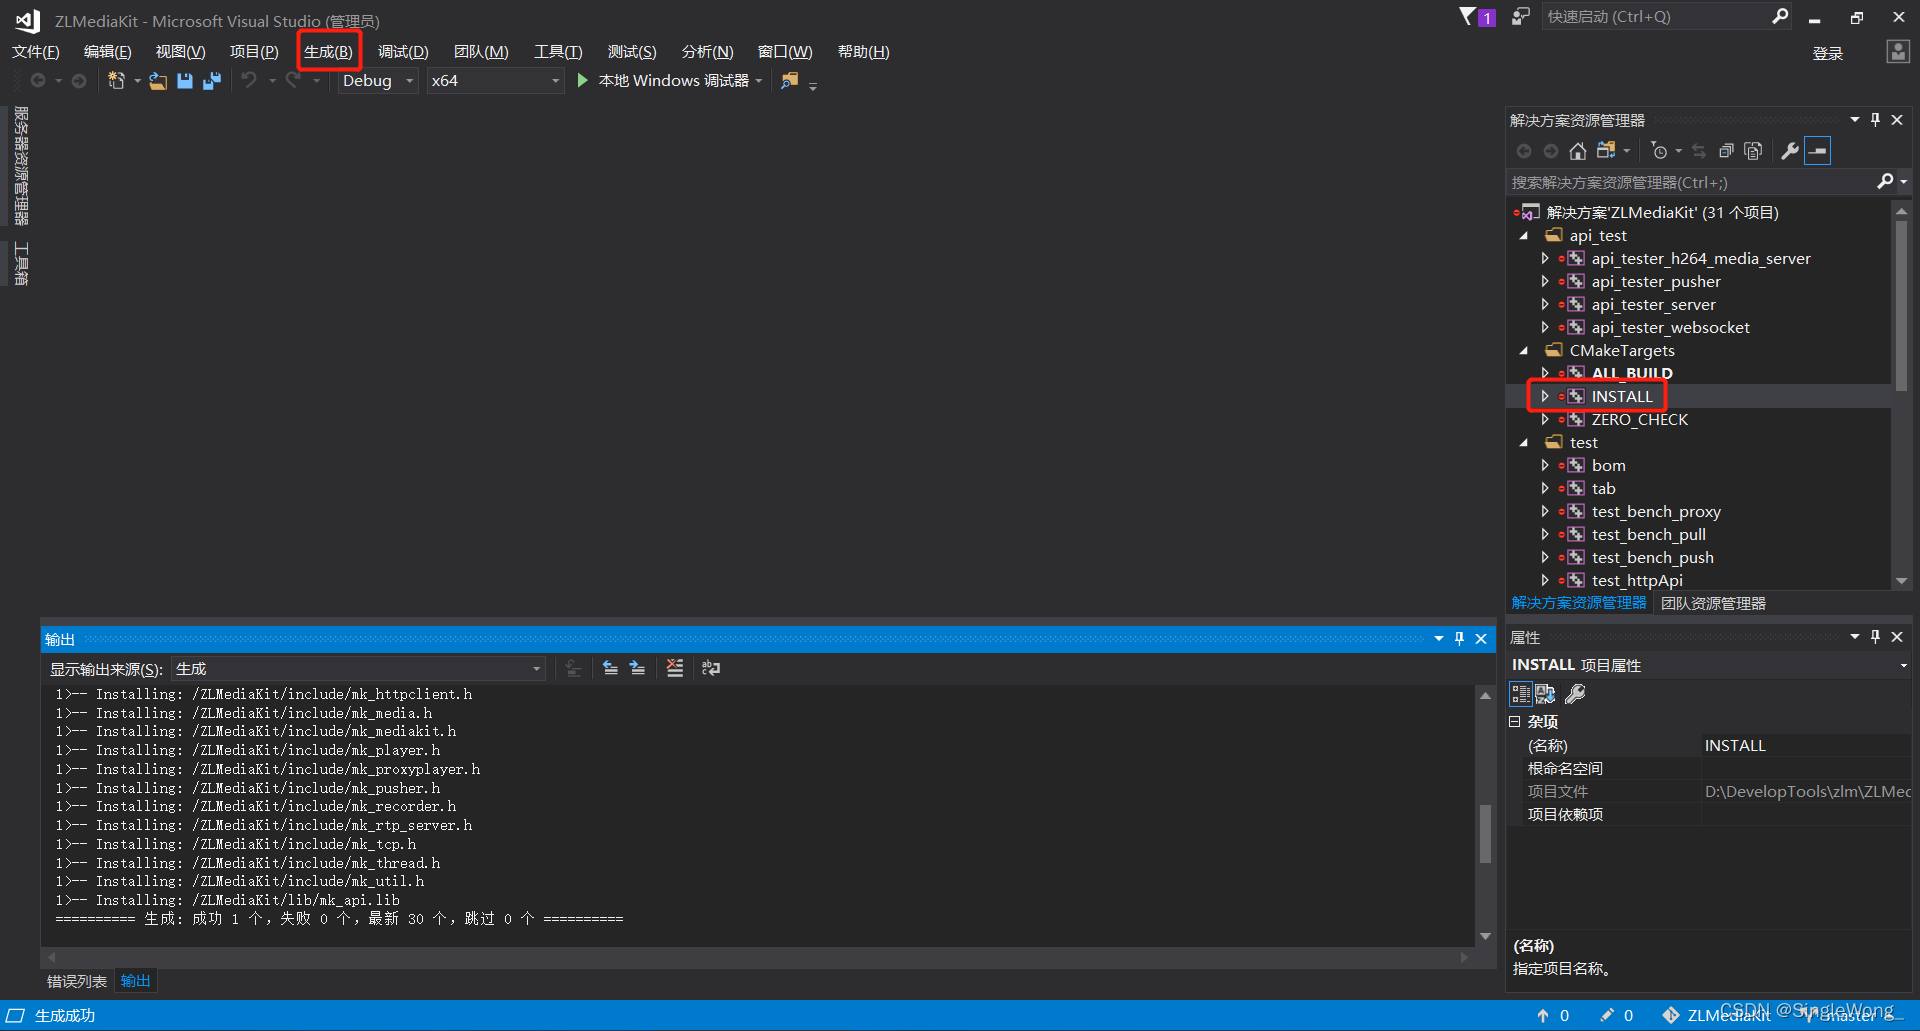Image resolution: width=1920 pixels, height=1031 pixels.
Task: Click the wrench Properties icon in Solution Explorer
Action: tap(1790, 151)
